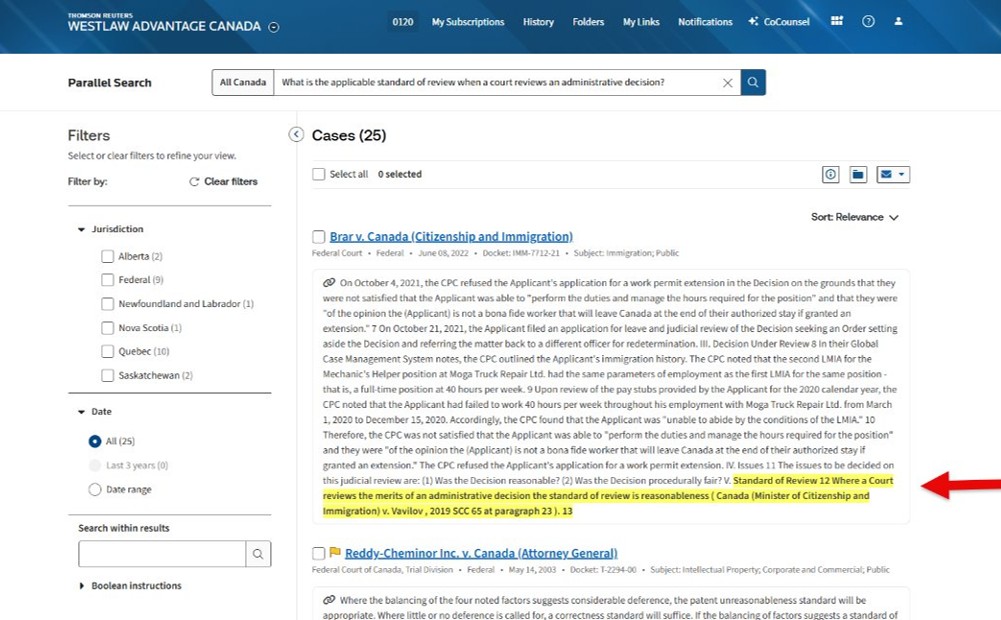The width and height of the screenshot is (1001, 620).
Task: Run the search with the magnifier button
Action: pyautogui.click(x=753, y=82)
